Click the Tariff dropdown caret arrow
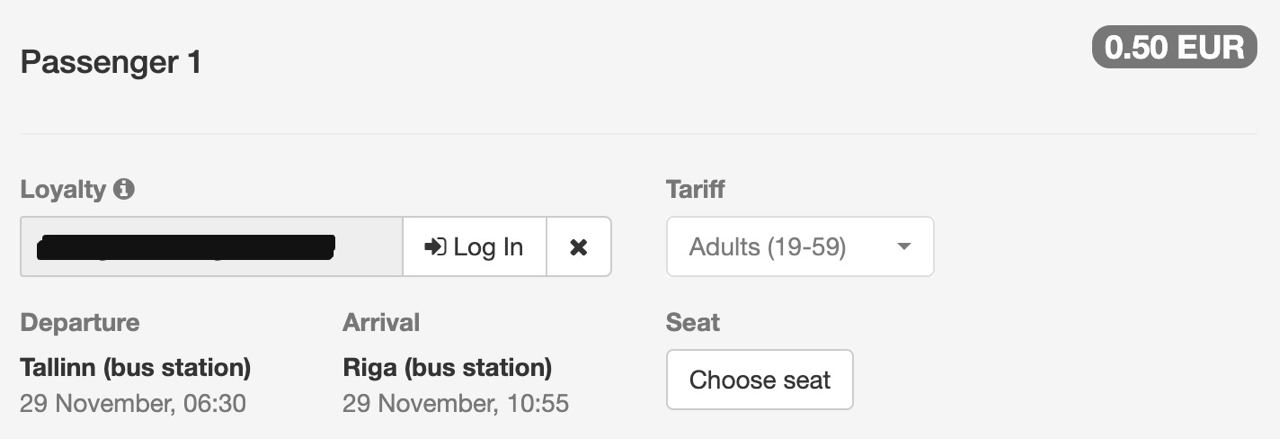 click(904, 247)
